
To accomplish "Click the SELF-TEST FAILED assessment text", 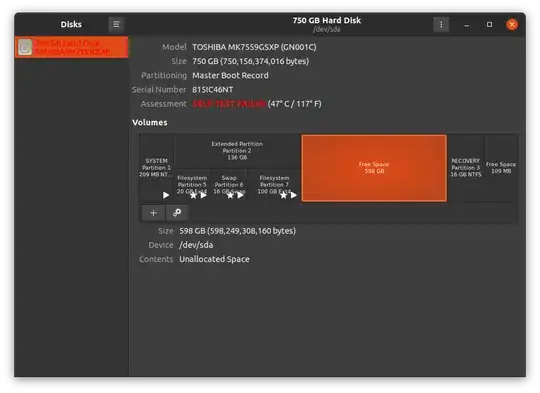I will (229, 104).
